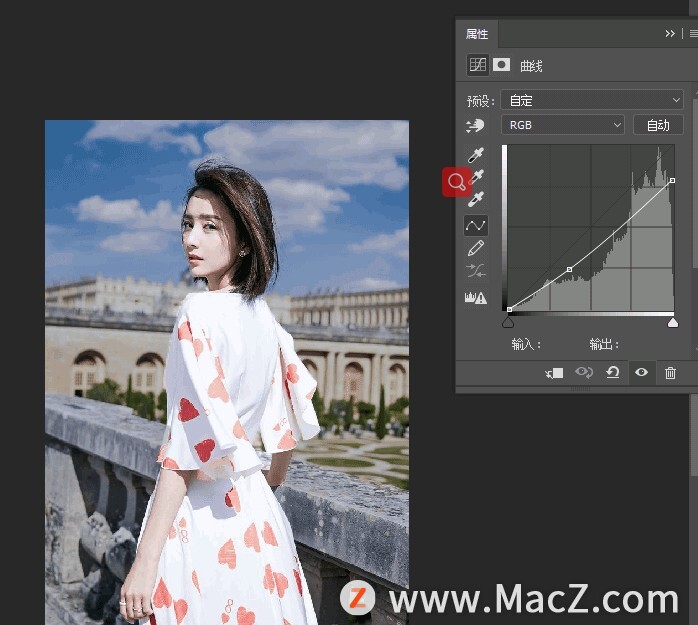Collapse the Properties panel with double arrows
Screen dimensions: 698x625
pyautogui.click(x=670, y=34)
